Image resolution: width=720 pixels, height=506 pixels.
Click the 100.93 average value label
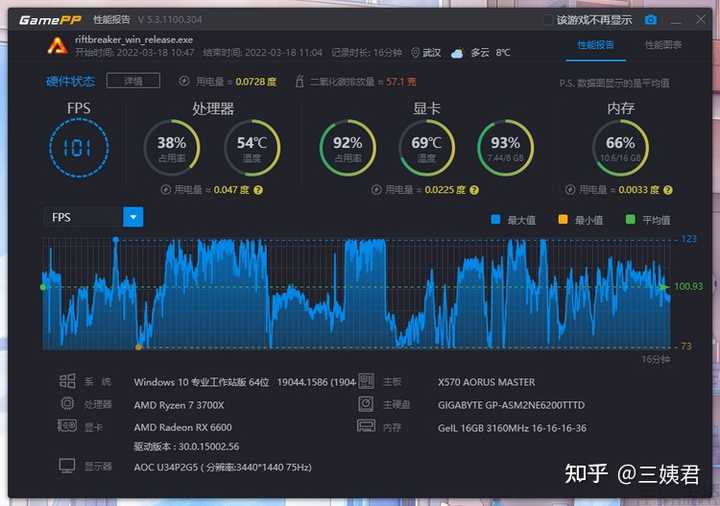(x=688, y=286)
